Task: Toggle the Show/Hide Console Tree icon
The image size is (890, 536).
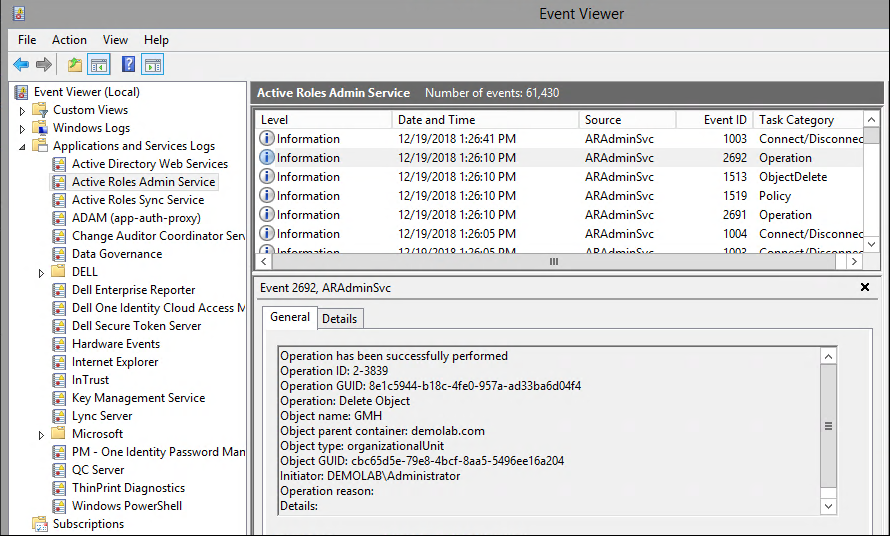Action: click(x=99, y=65)
